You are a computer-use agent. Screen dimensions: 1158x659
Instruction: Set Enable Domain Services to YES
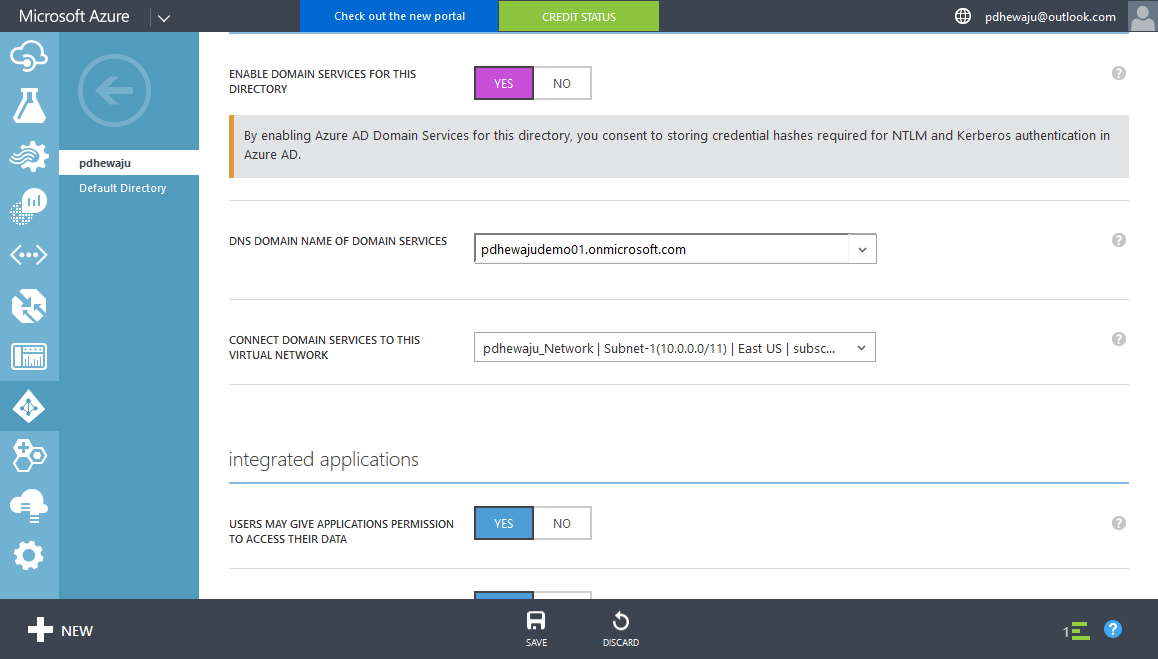point(504,83)
